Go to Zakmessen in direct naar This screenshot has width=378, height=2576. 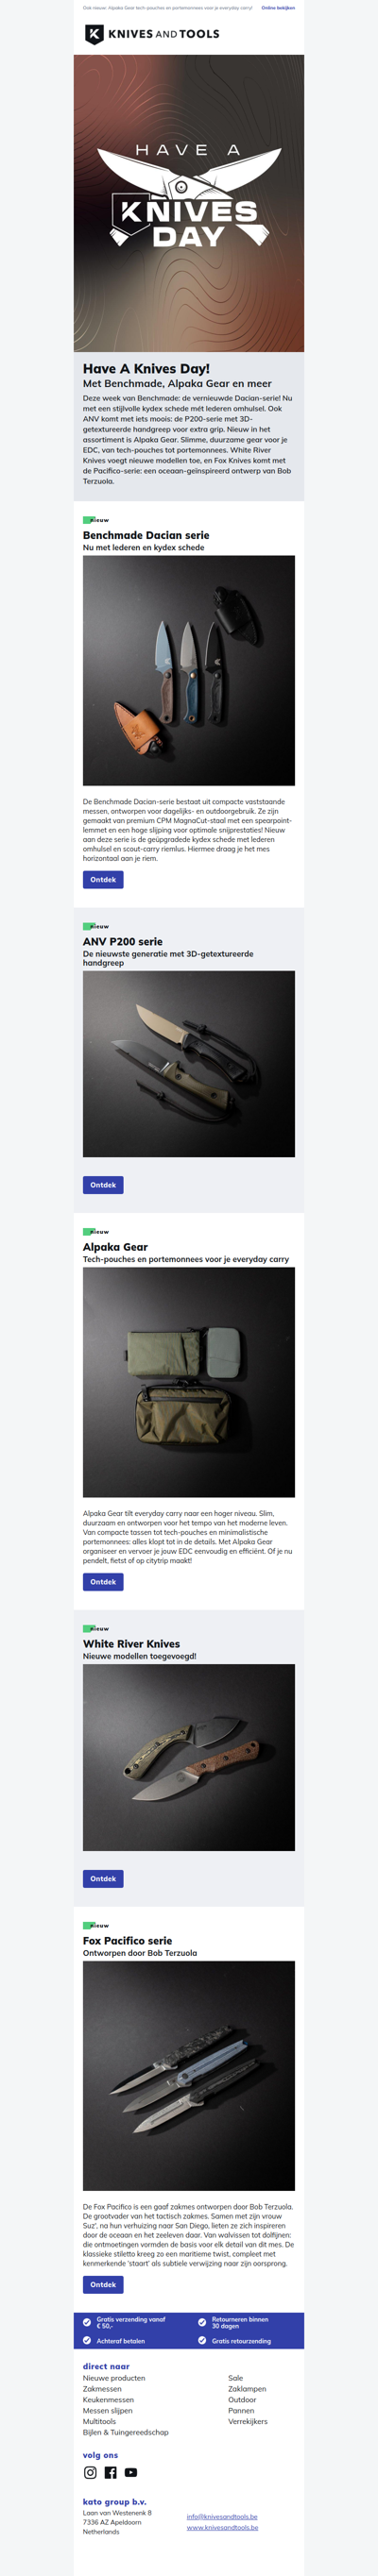pos(102,2388)
